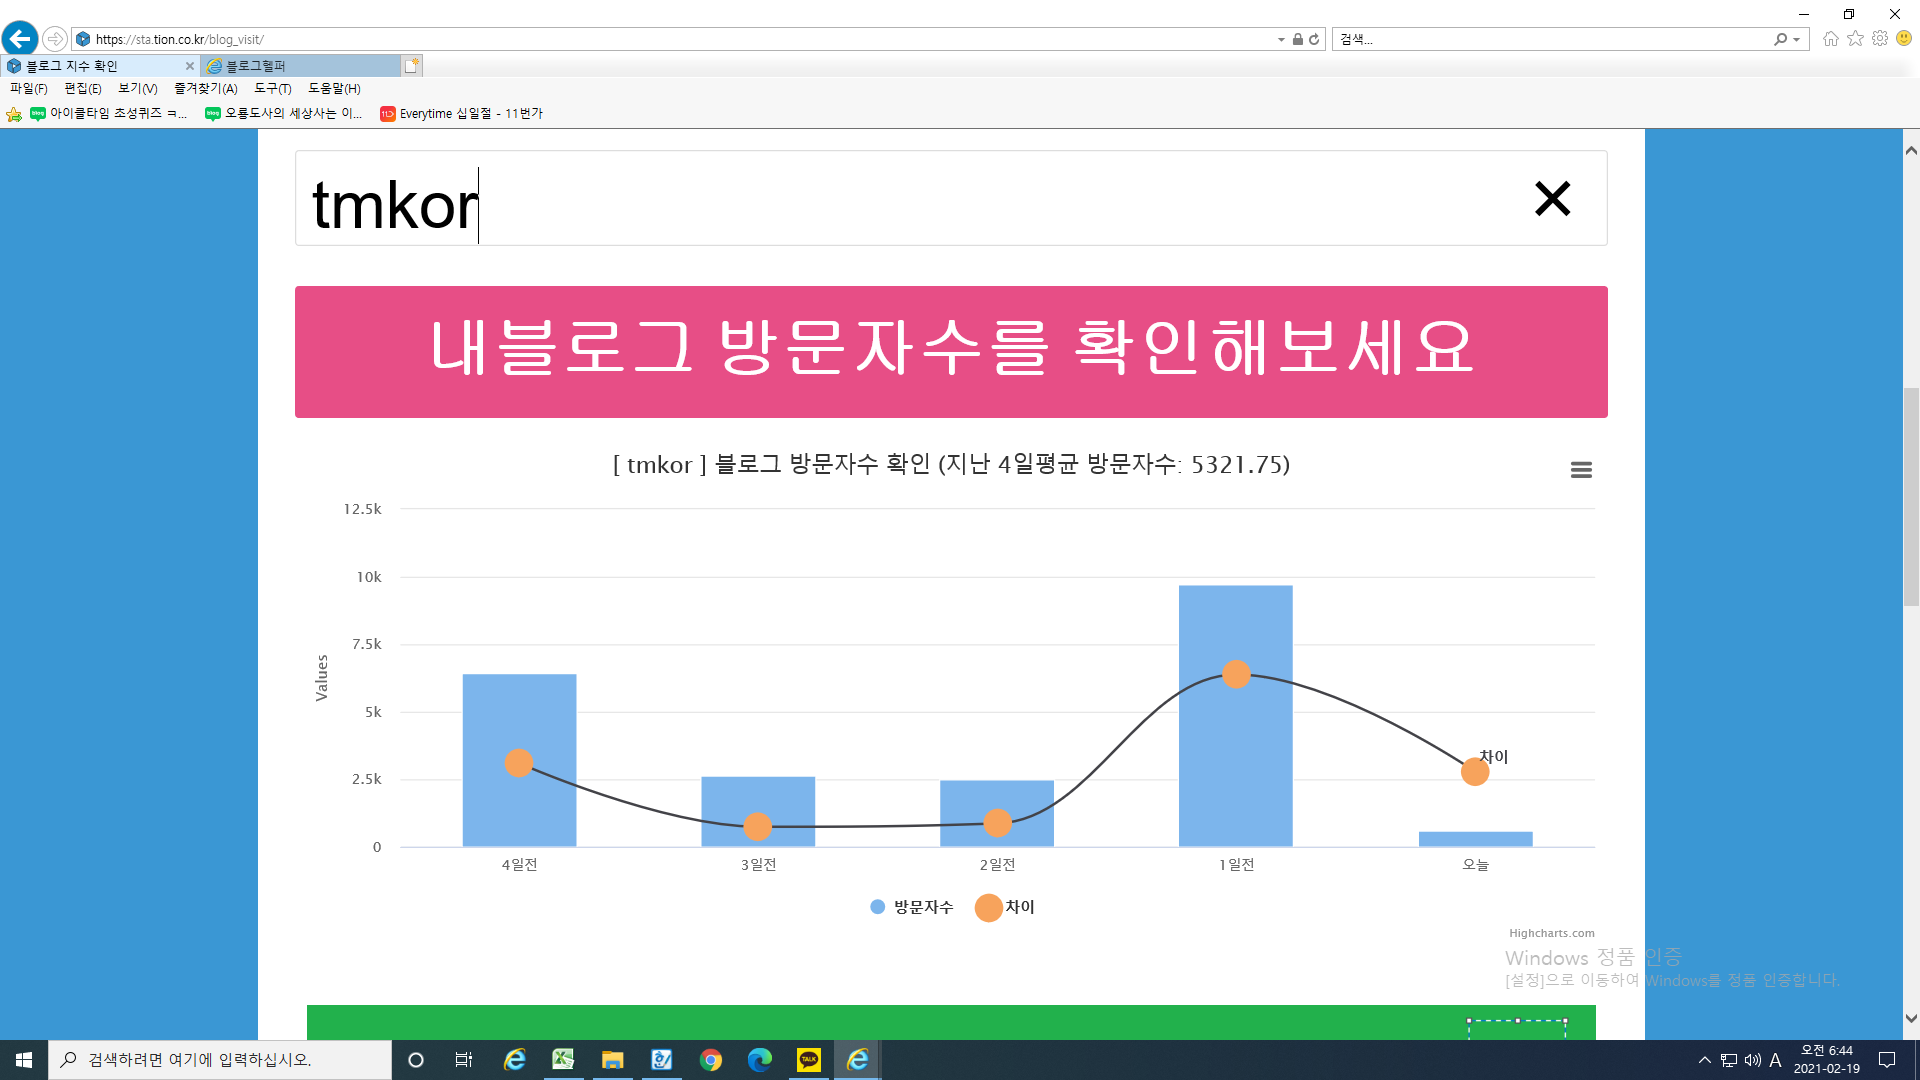Click into the tmkor blog ID field

900,199
